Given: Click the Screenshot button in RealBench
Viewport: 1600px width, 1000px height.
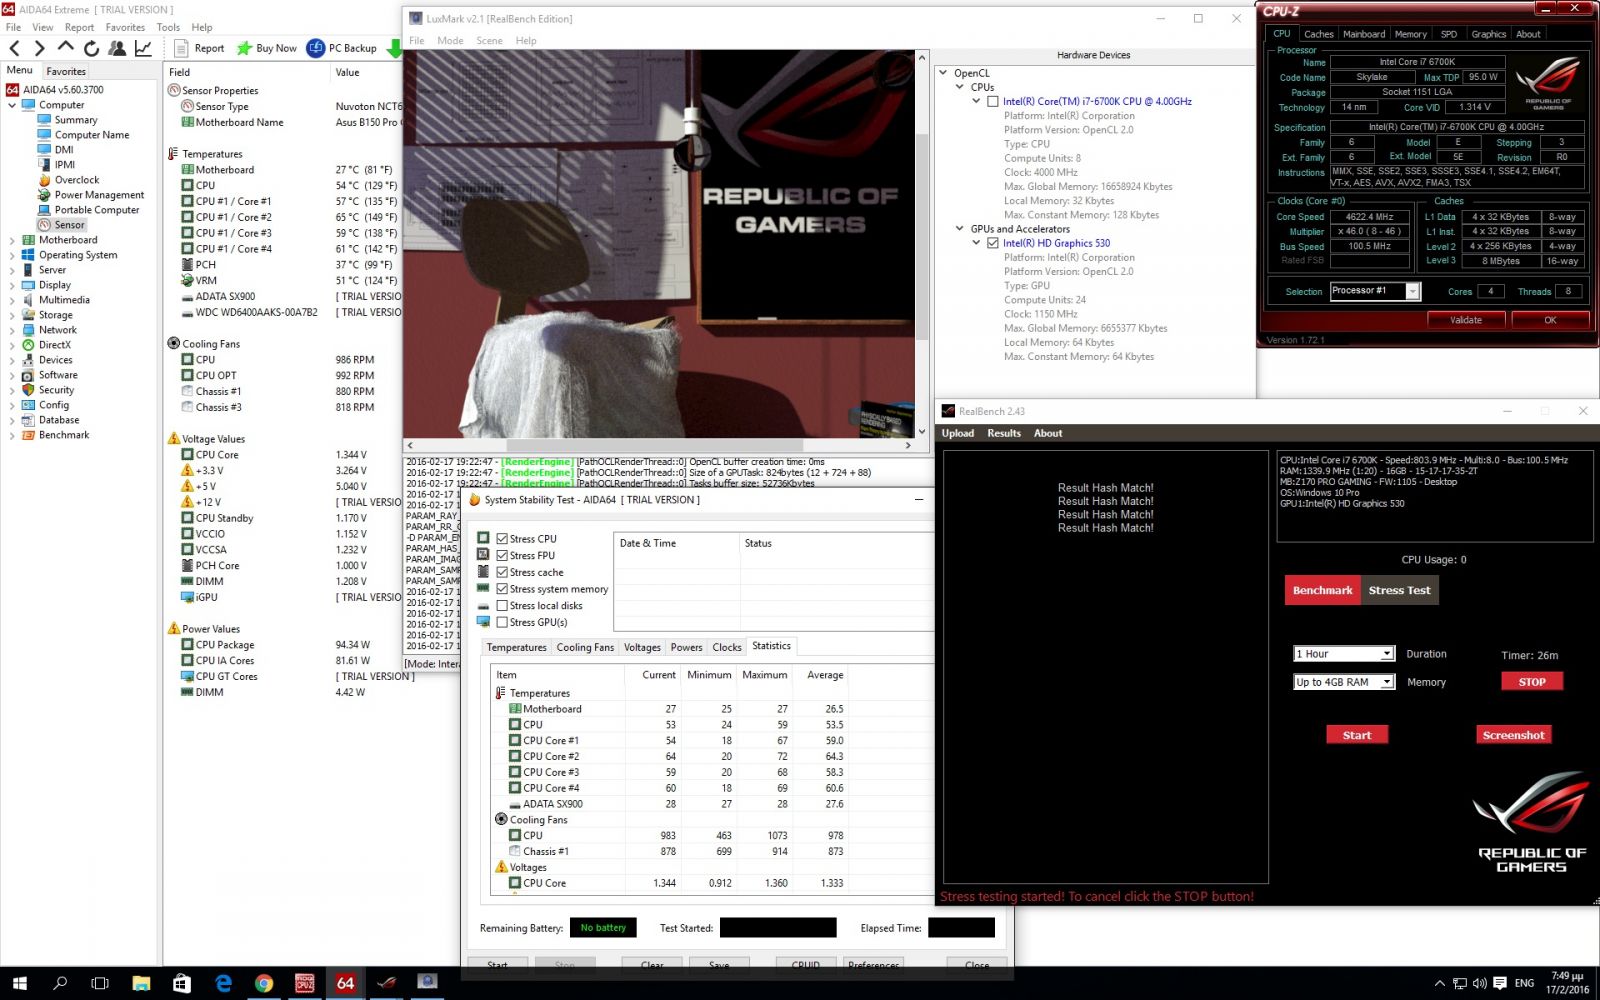Looking at the screenshot, I should click(x=1513, y=735).
